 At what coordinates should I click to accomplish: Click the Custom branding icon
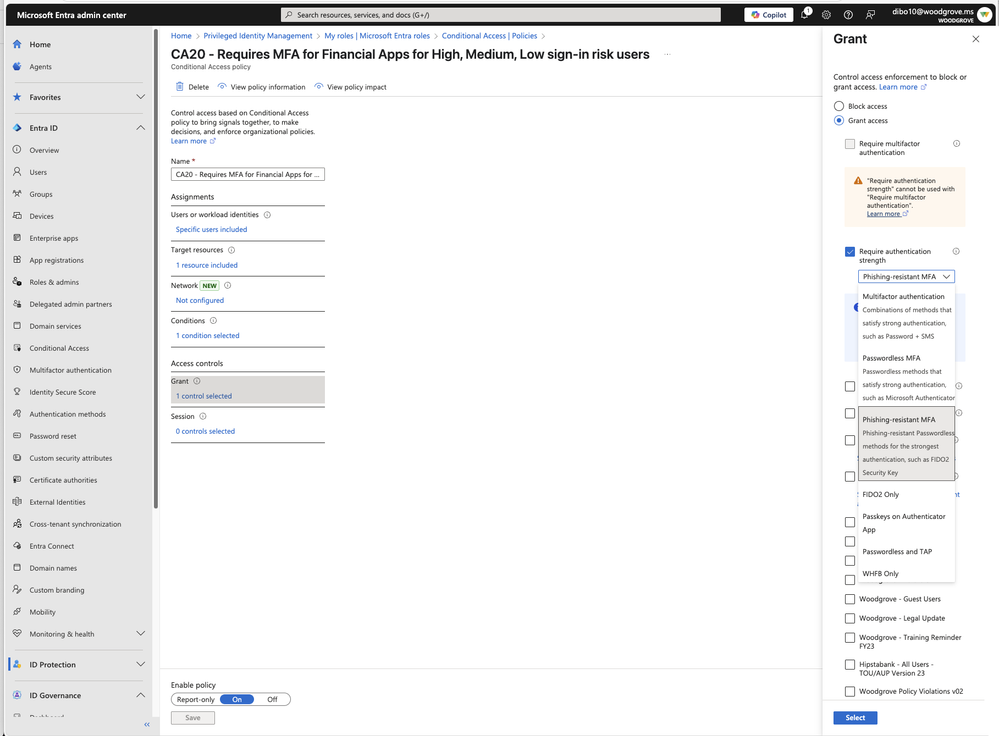click(x=17, y=590)
